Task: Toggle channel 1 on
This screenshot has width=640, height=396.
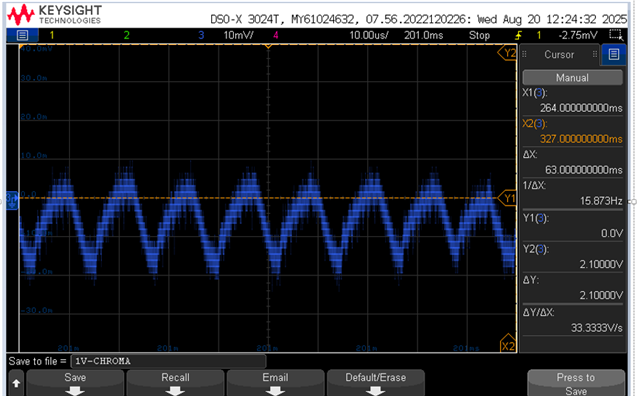Action: point(52,35)
